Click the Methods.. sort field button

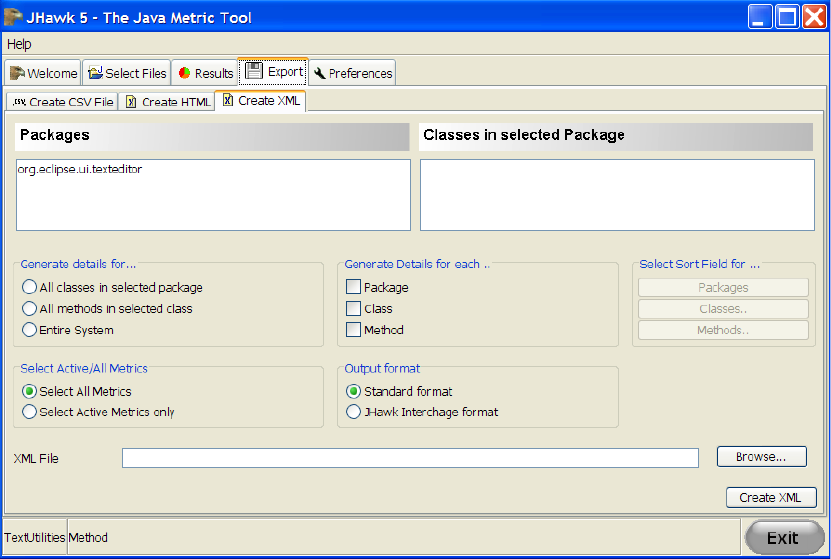pos(723,330)
